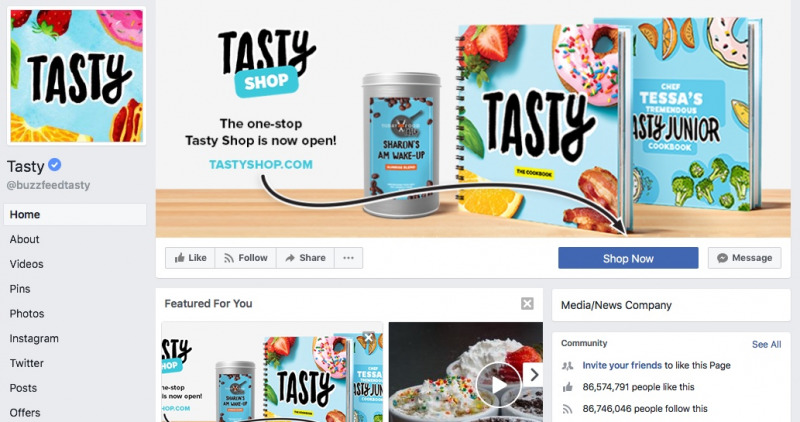Open the Tasty profile picture
The image size is (800, 422).
(x=77, y=76)
